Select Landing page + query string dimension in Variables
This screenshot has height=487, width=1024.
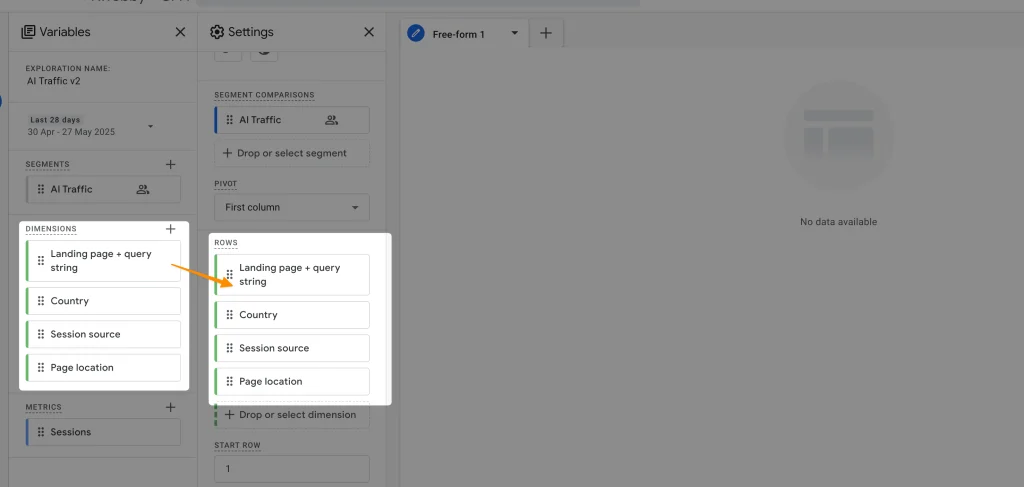pyautogui.click(x=103, y=261)
